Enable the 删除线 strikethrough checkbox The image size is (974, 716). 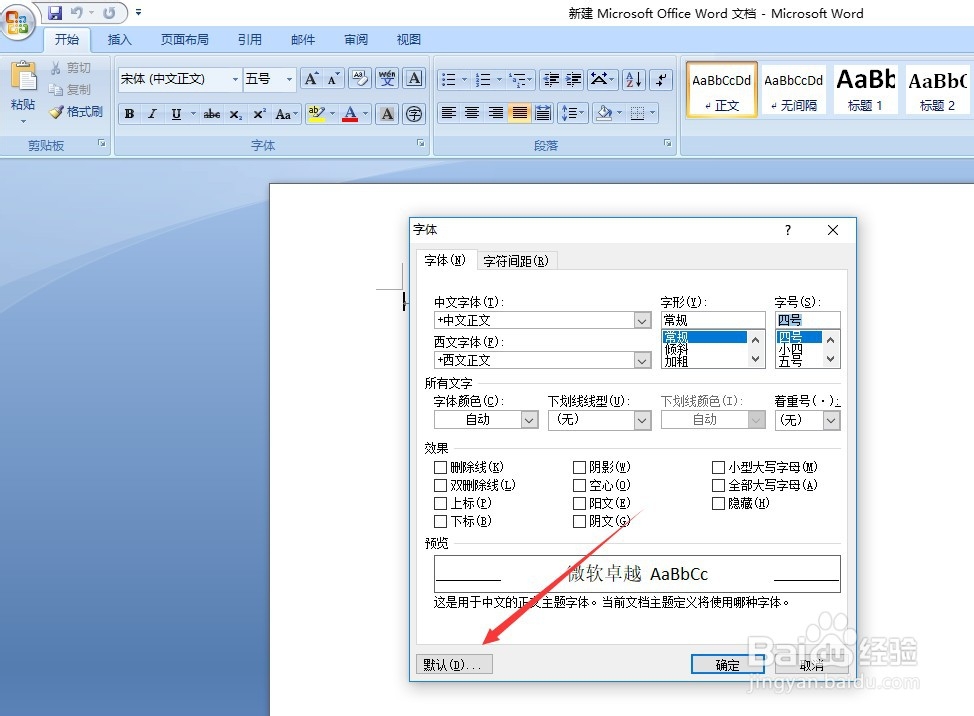point(439,466)
